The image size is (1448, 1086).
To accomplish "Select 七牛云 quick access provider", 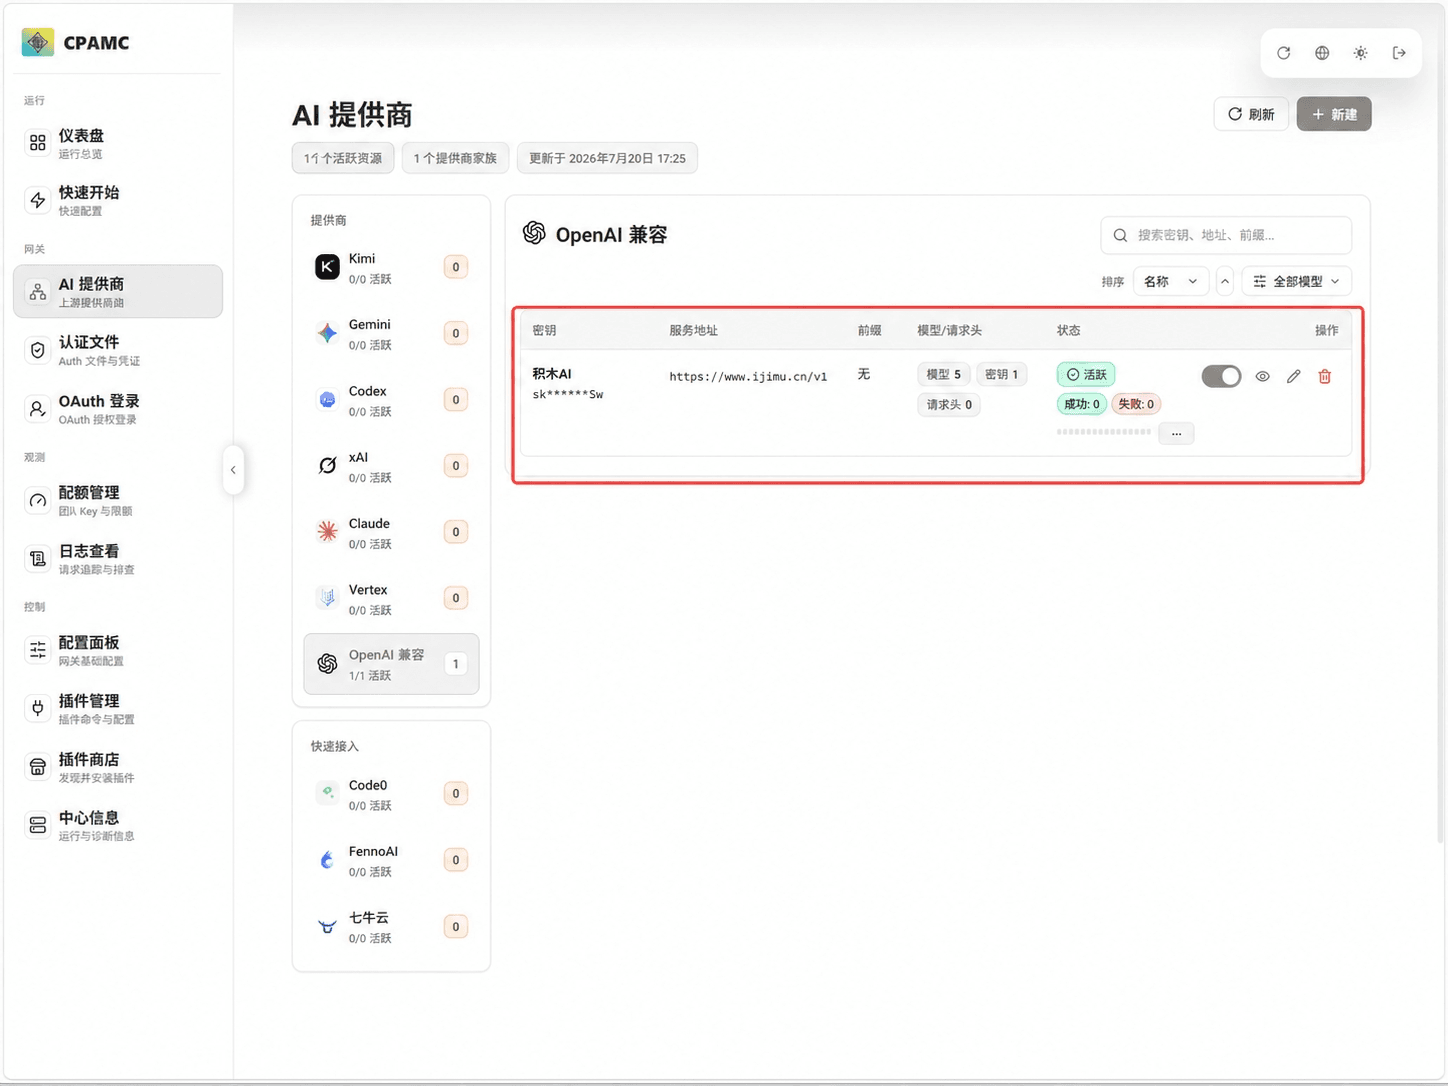I will point(391,927).
